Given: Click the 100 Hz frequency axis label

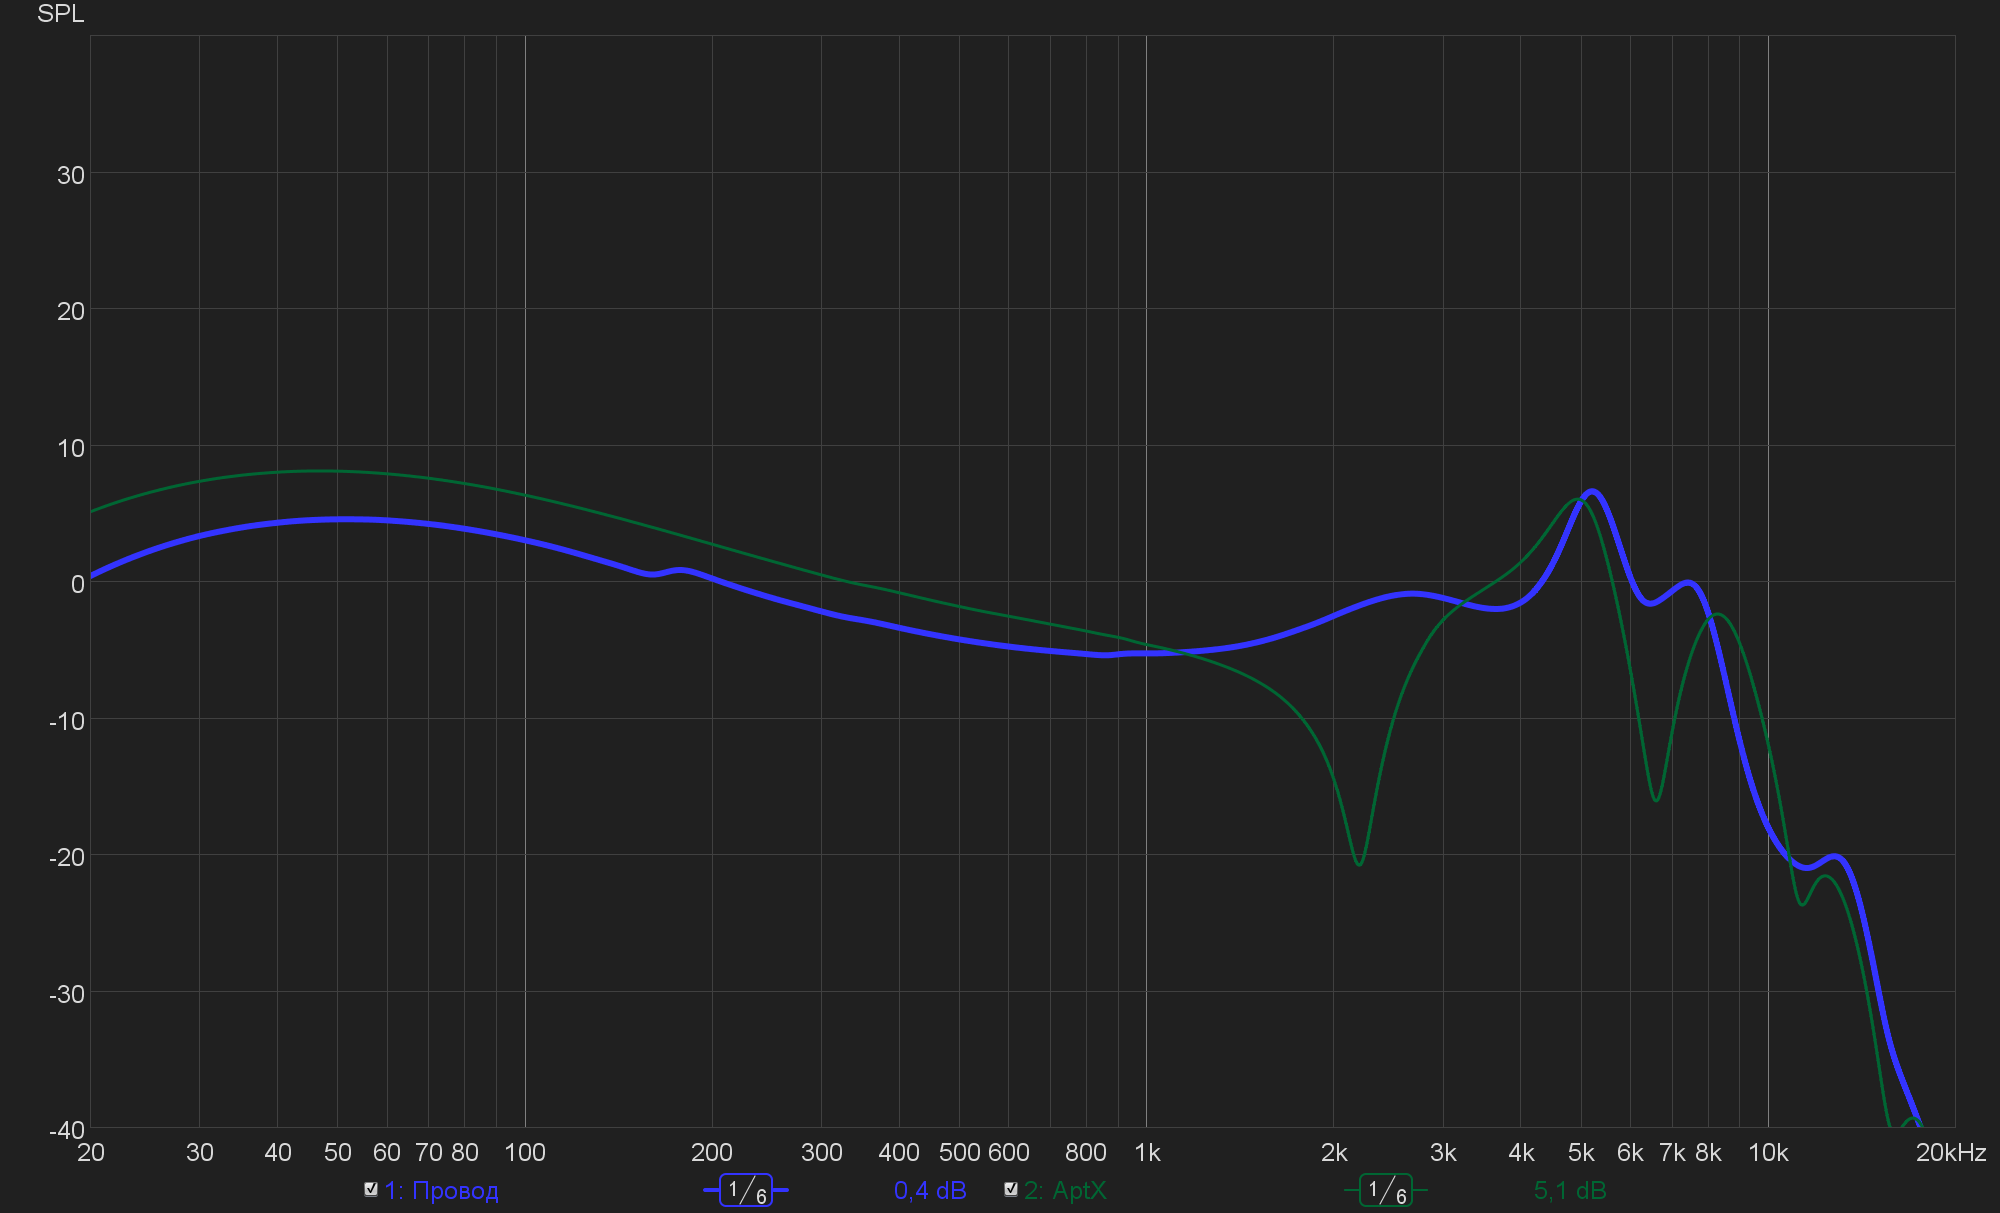Looking at the screenshot, I should pyautogui.click(x=525, y=1153).
